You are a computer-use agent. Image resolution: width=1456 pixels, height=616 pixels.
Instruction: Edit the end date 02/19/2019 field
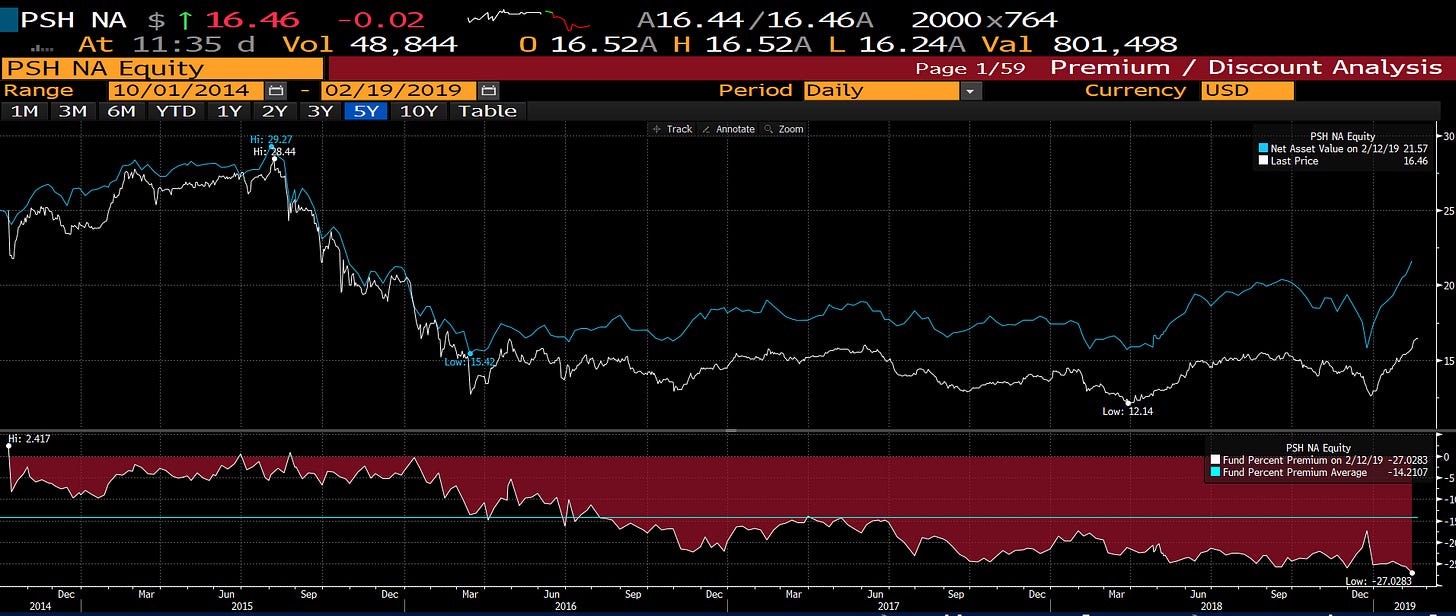(399, 90)
